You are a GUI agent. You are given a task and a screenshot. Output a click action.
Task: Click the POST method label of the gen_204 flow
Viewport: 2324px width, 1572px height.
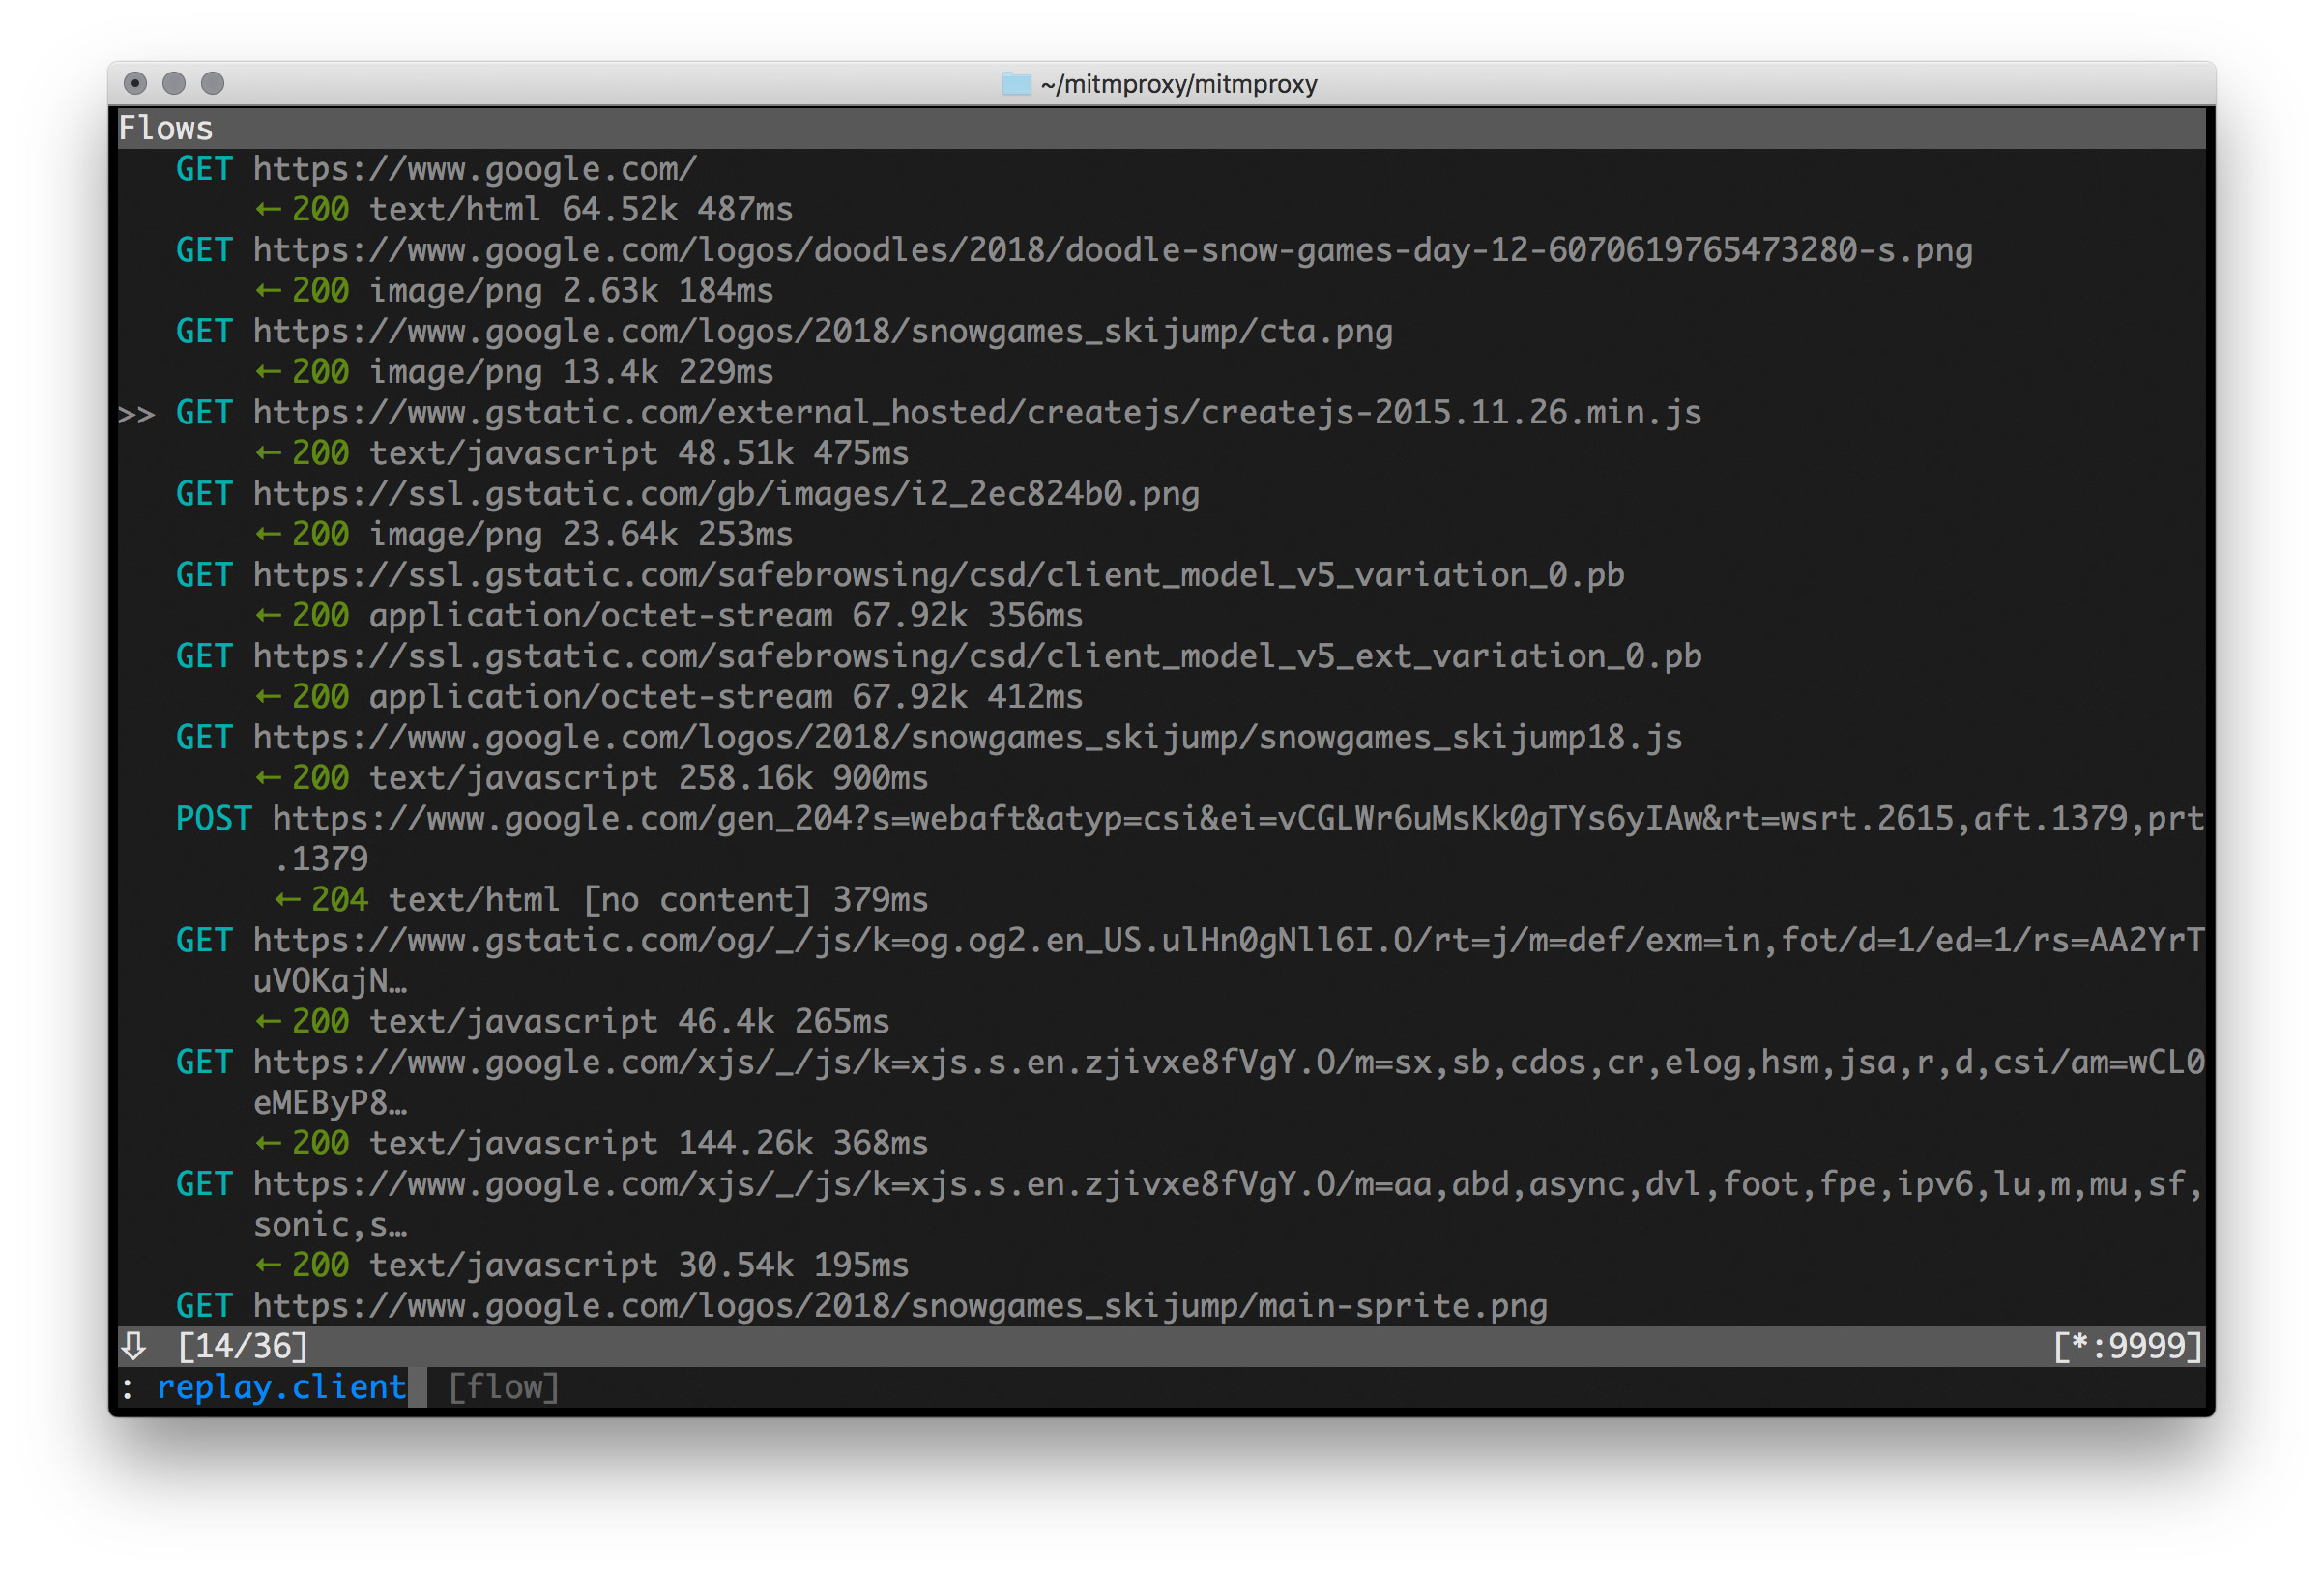(213, 817)
